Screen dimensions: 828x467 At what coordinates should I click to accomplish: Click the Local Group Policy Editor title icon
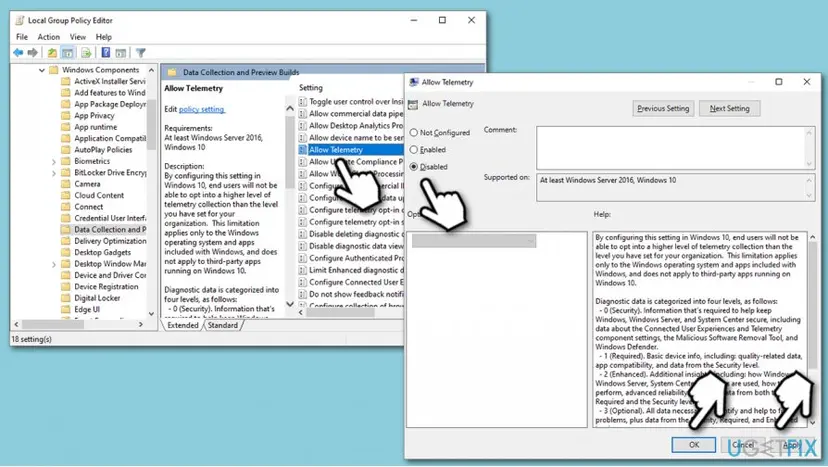pyautogui.click(x=20, y=21)
